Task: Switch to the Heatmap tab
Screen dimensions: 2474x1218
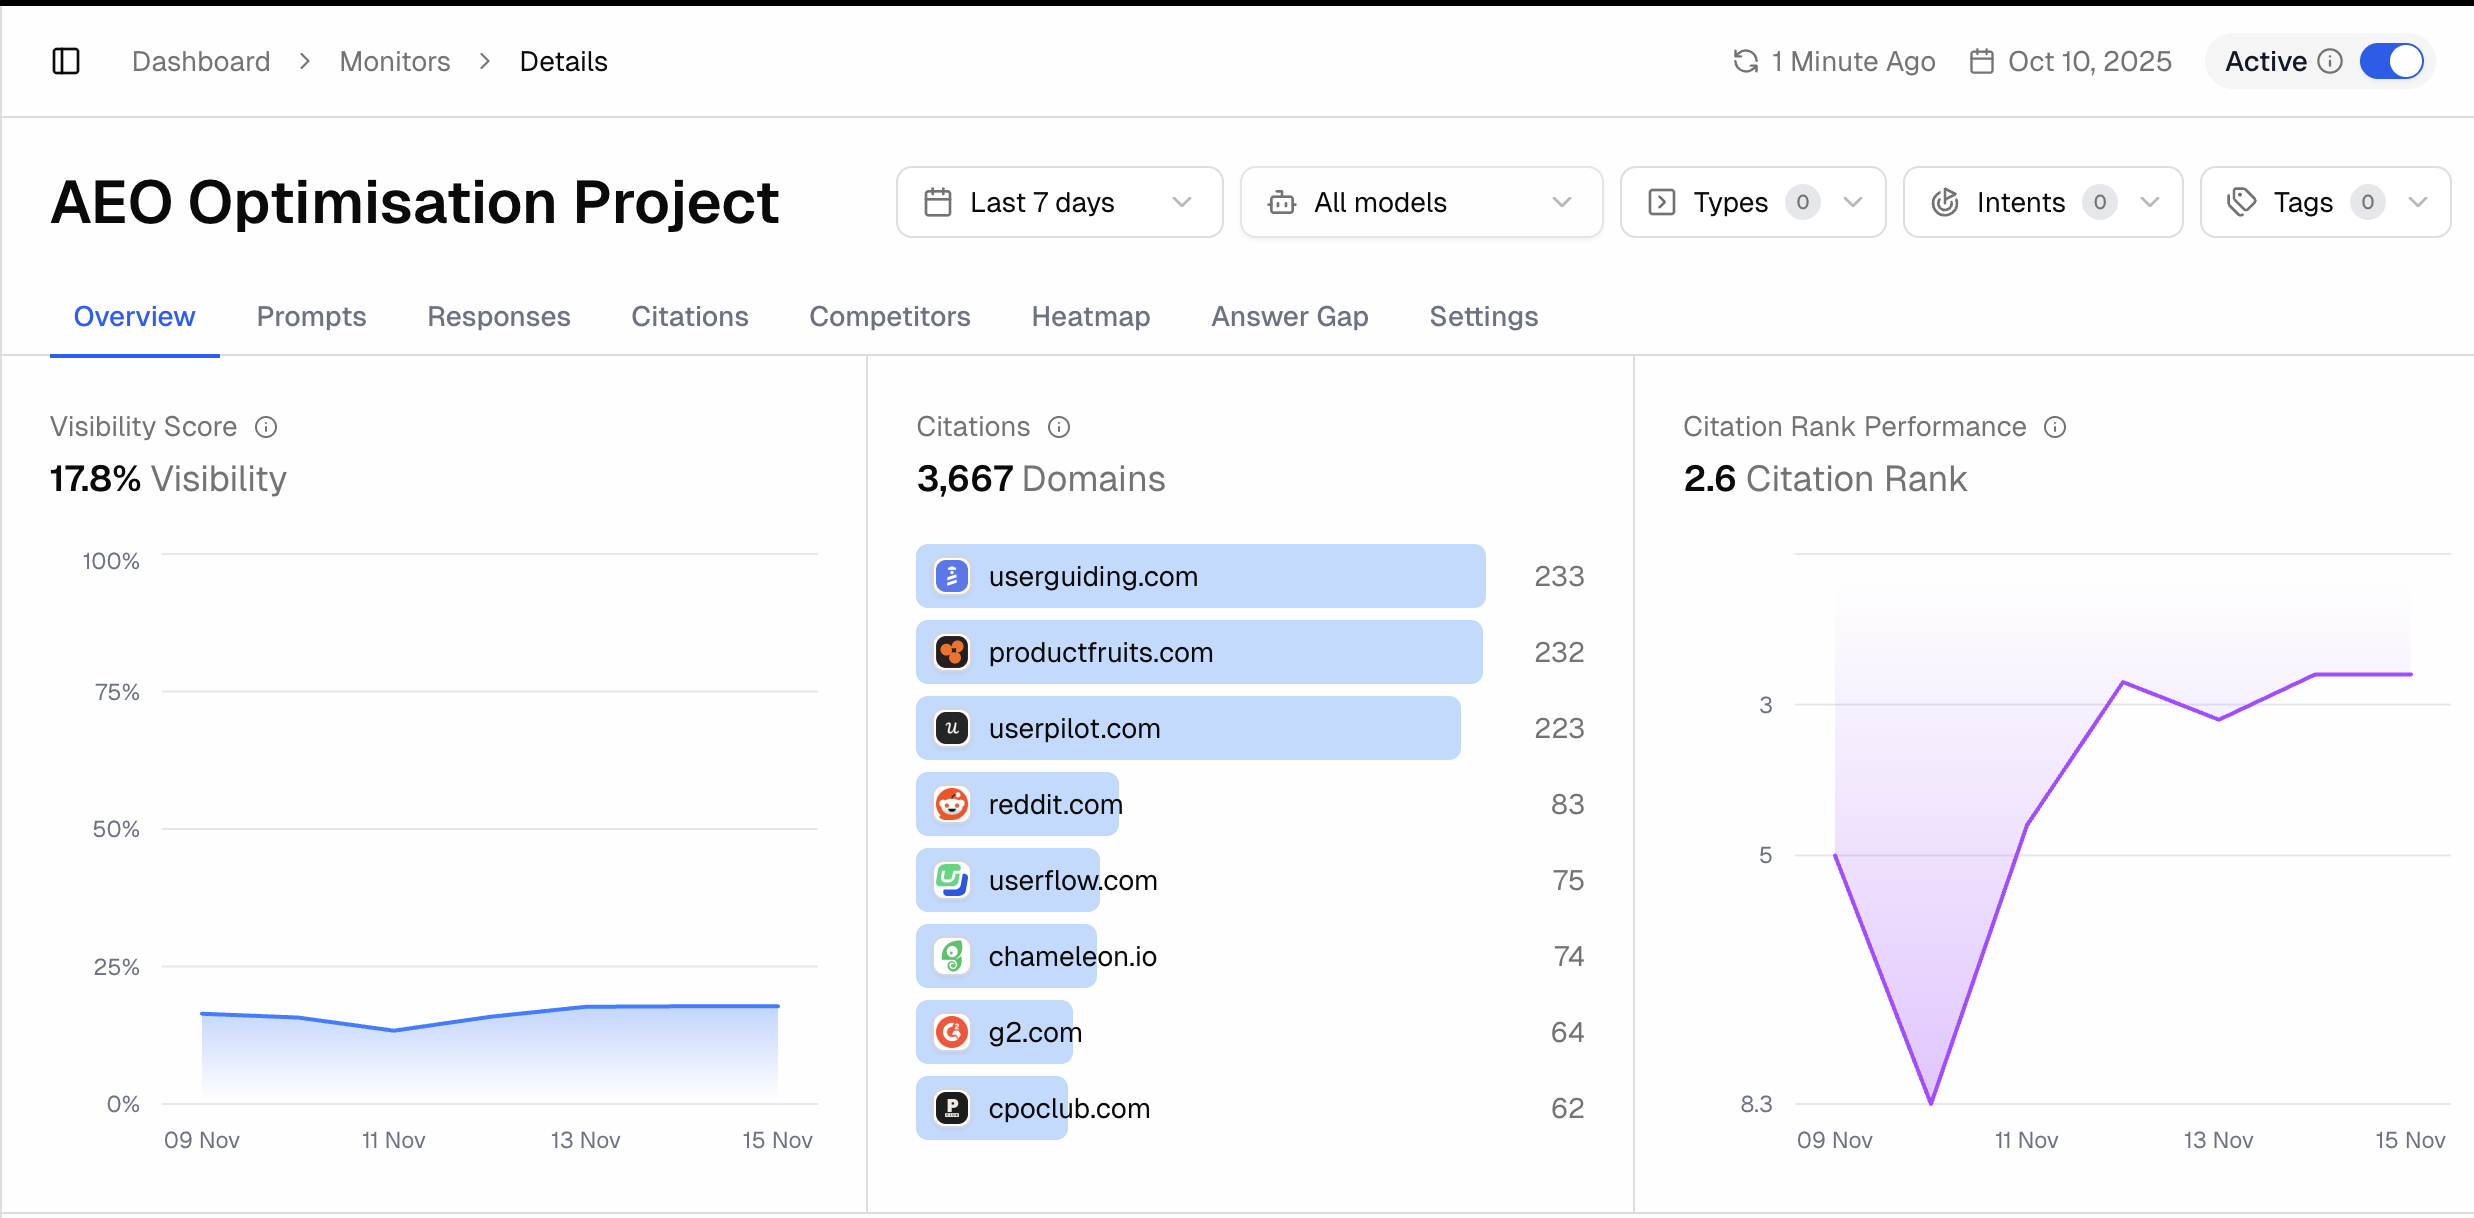Action: tap(1090, 317)
